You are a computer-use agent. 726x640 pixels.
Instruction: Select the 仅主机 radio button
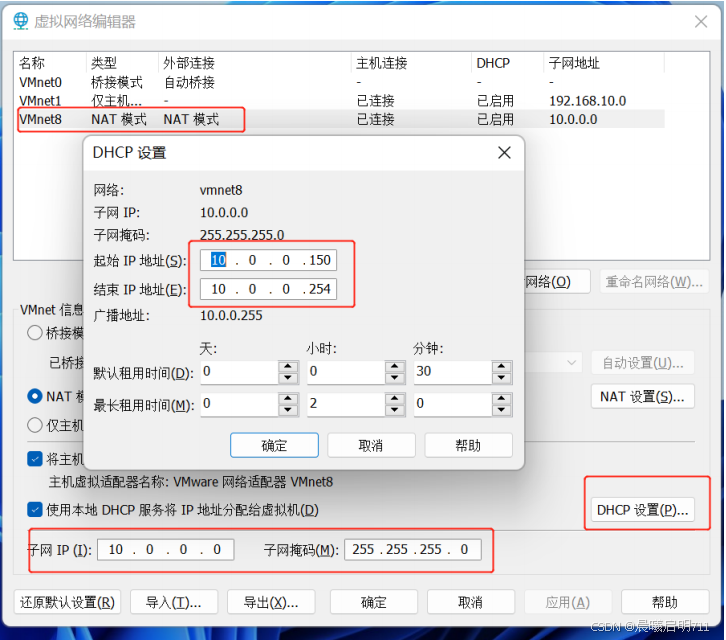(x=35, y=425)
